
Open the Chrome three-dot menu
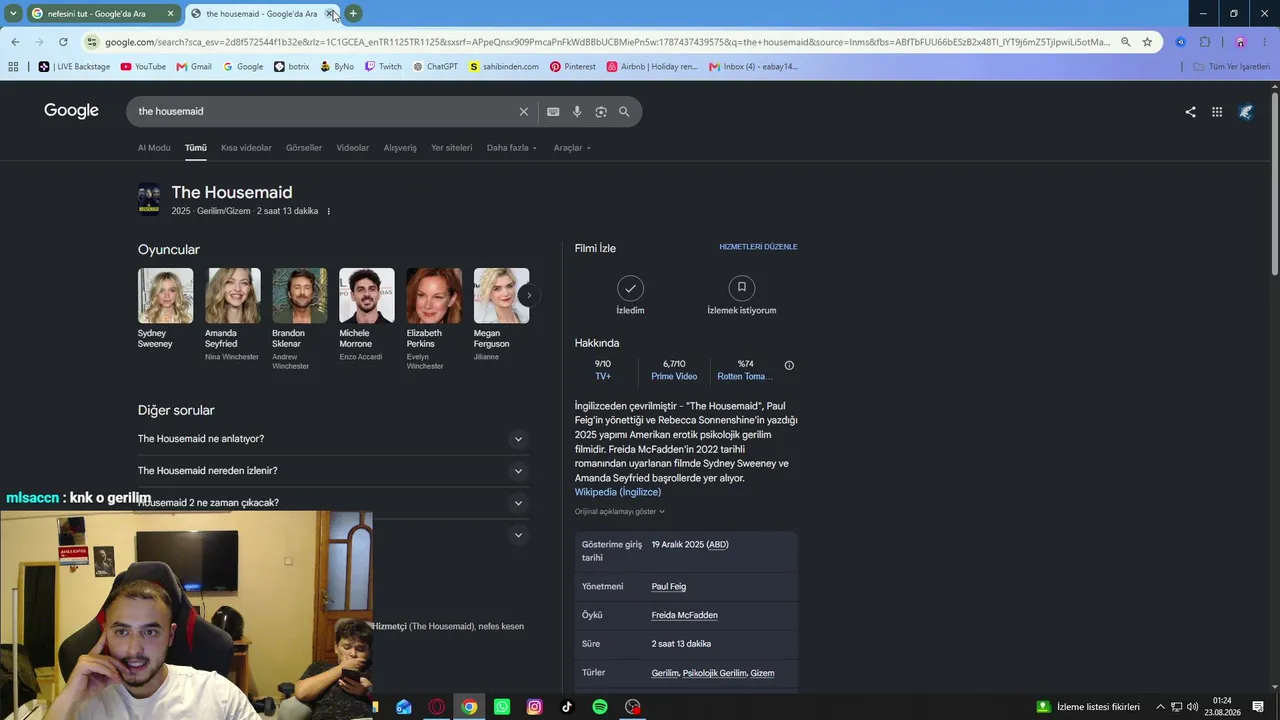1264,42
